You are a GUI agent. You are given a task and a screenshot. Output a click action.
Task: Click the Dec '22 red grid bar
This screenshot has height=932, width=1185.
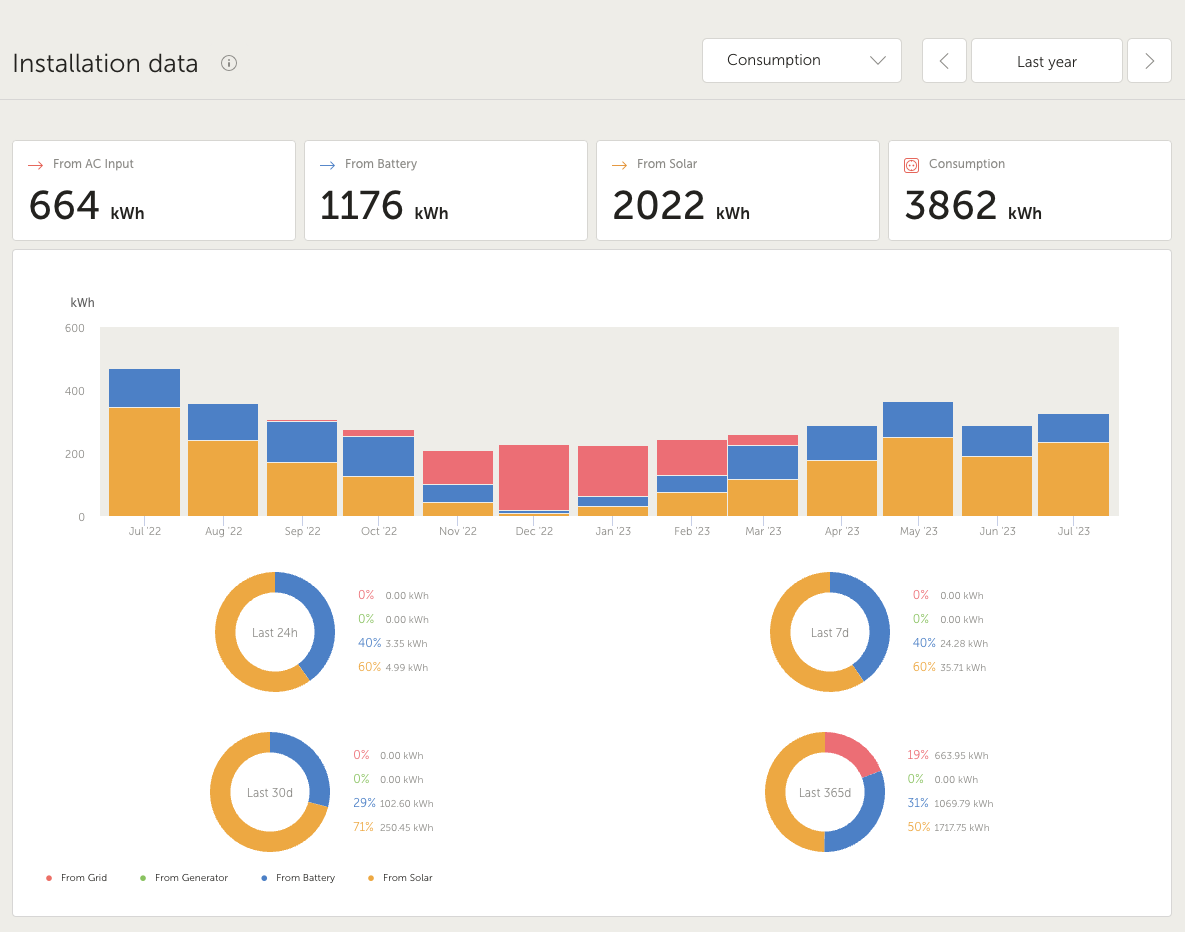(534, 477)
